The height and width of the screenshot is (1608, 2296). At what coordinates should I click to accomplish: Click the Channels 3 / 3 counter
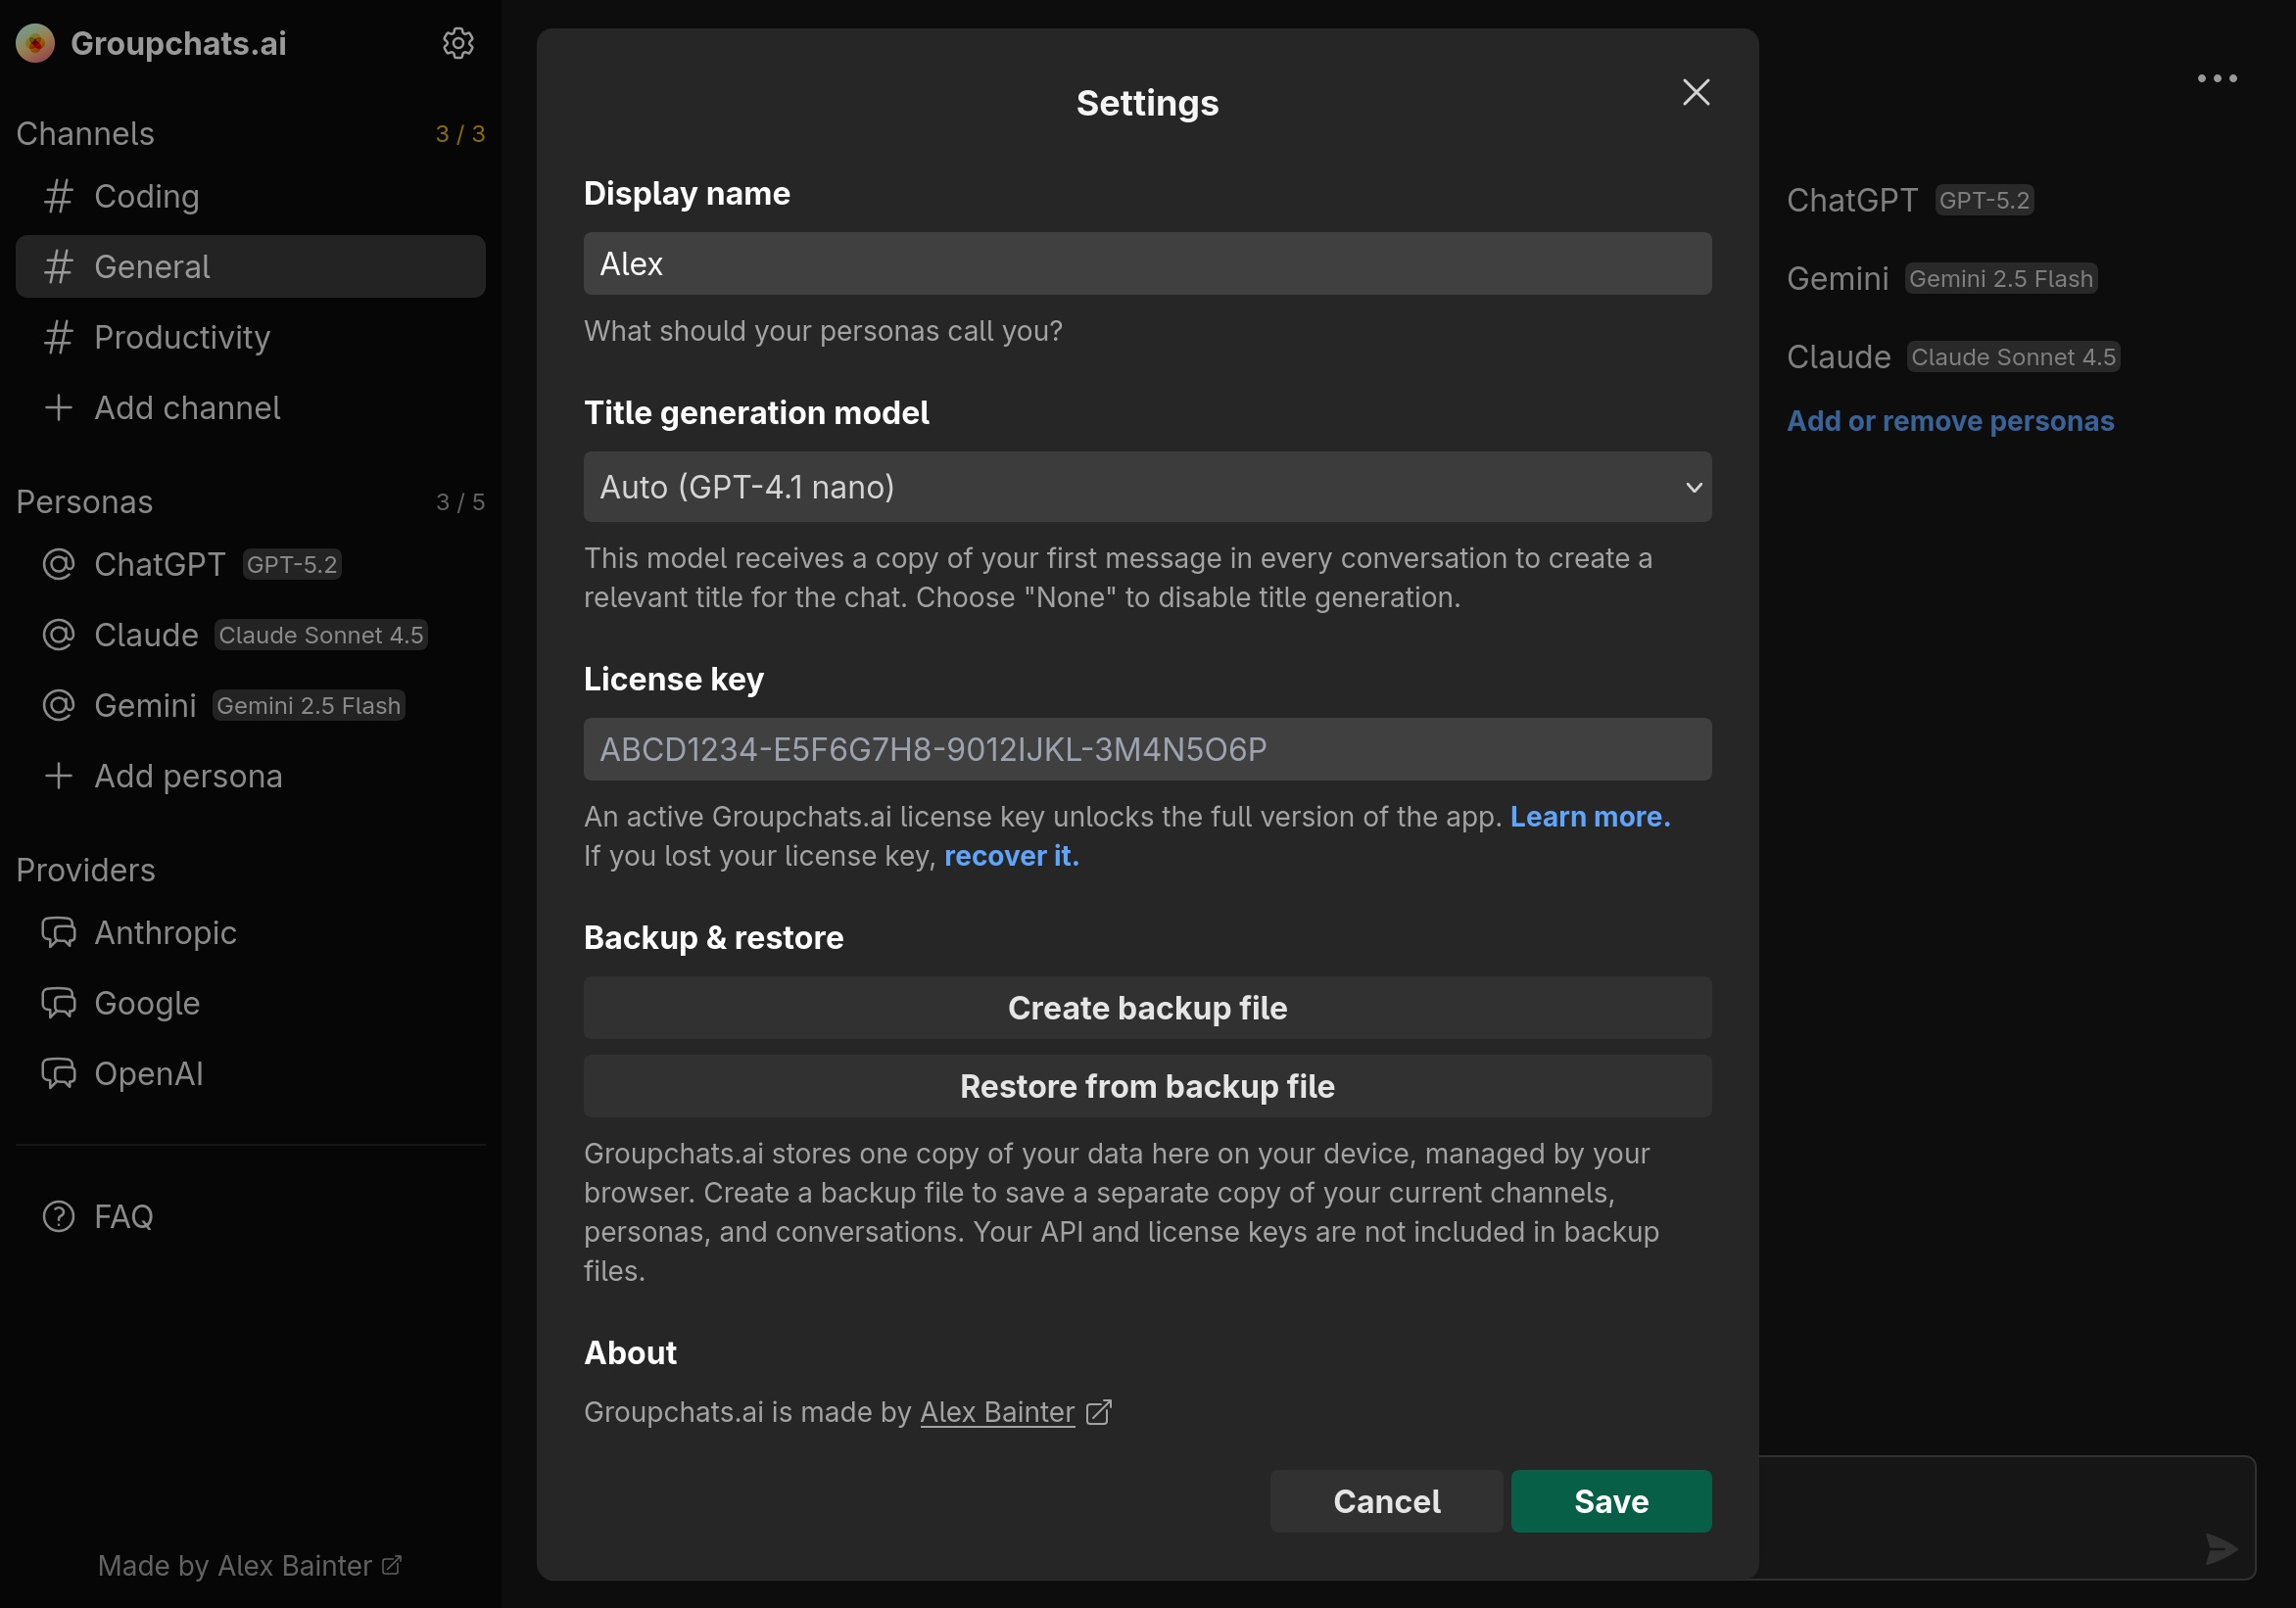click(x=460, y=134)
